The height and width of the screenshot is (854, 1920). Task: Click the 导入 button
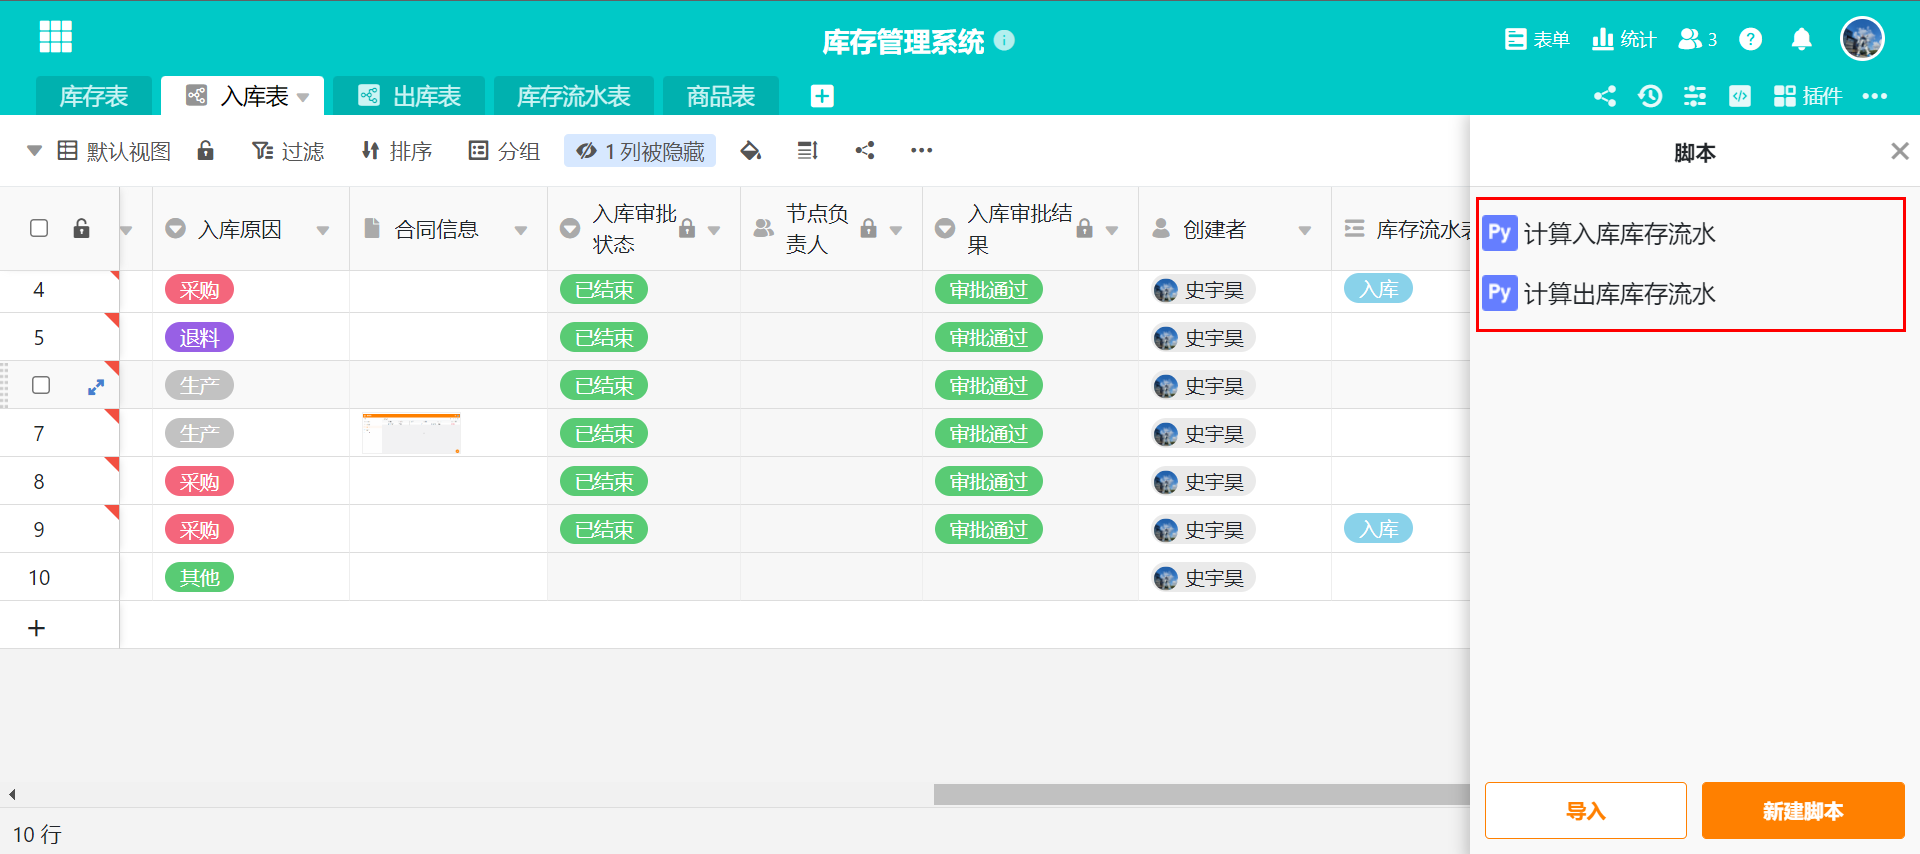click(1585, 810)
